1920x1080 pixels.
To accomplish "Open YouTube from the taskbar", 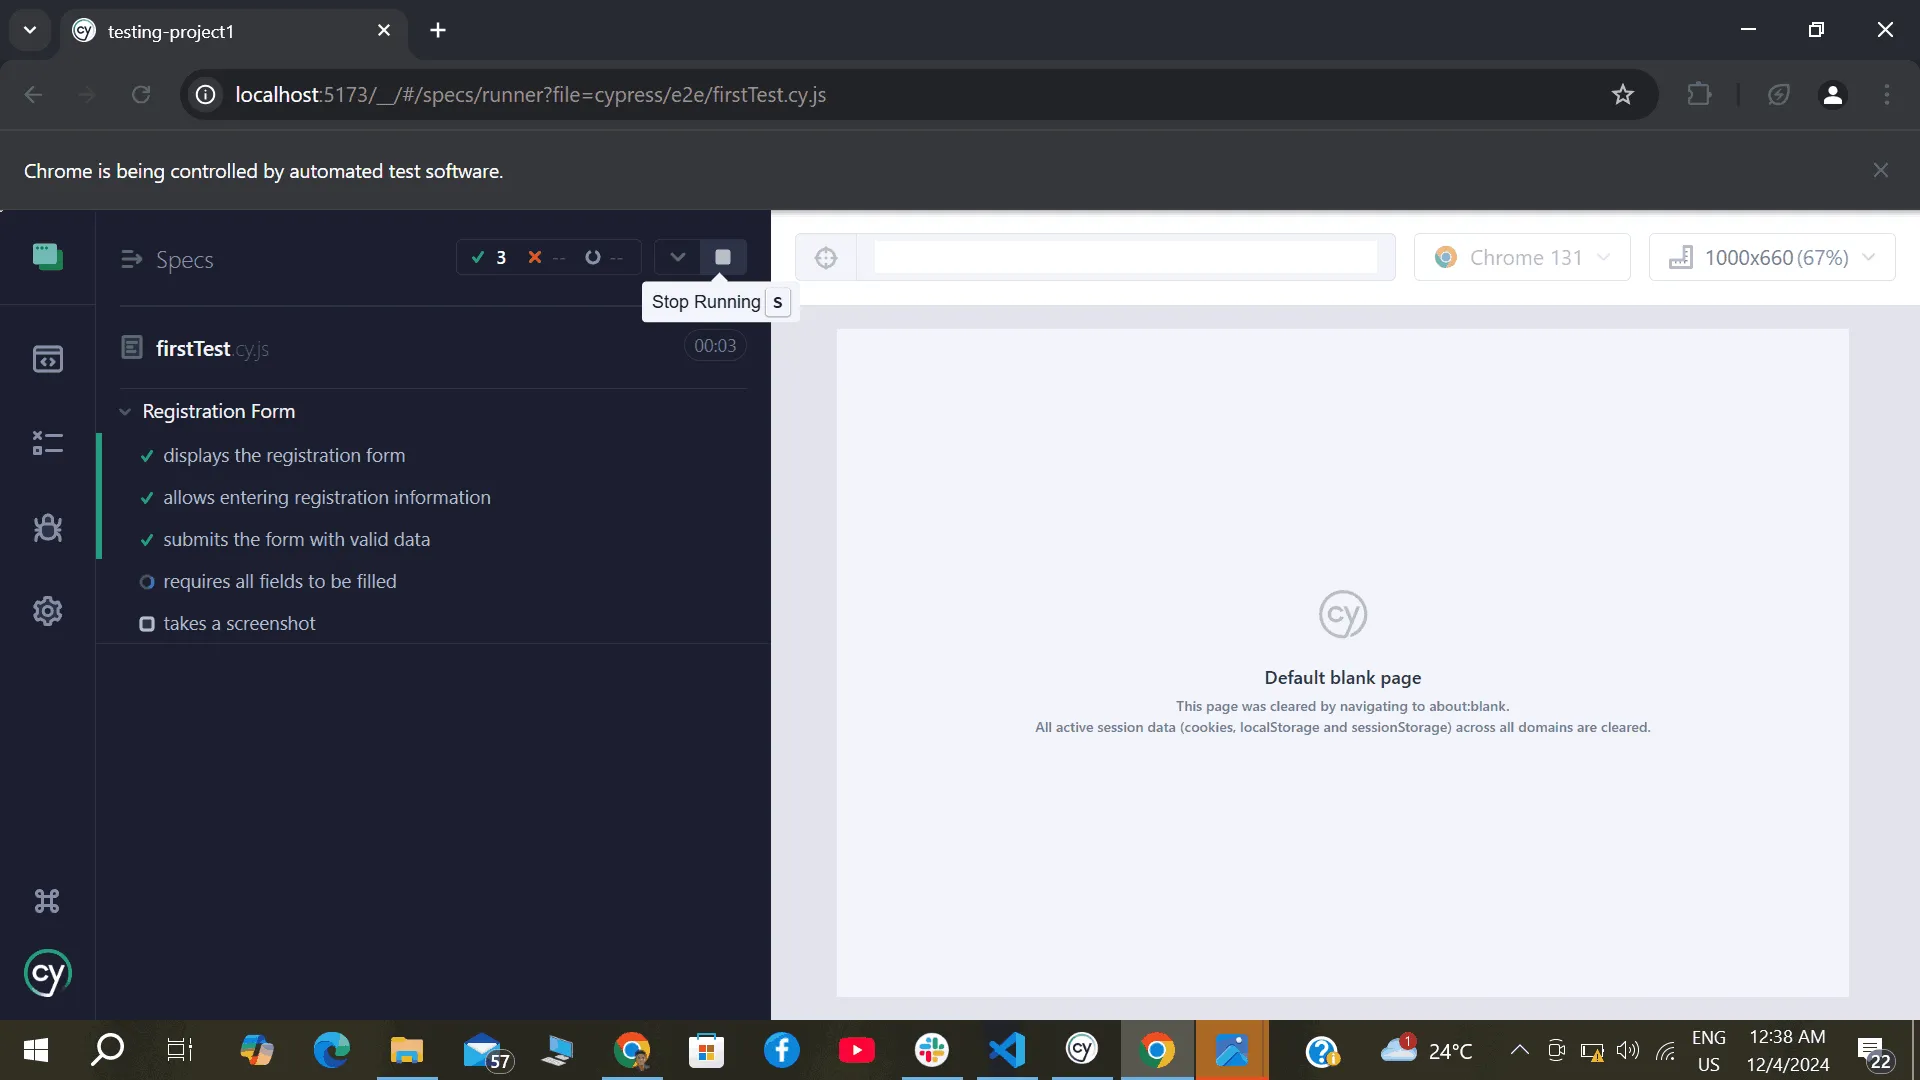I will click(x=857, y=1050).
